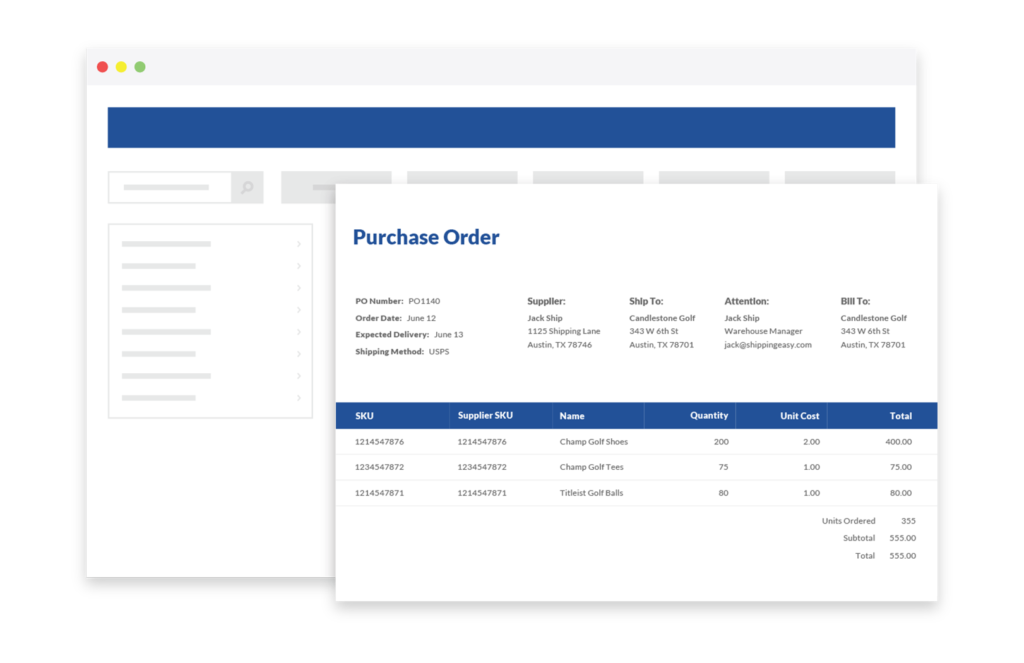
Task: Expand the second sidebar entry chevron
Action: click(x=298, y=266)
